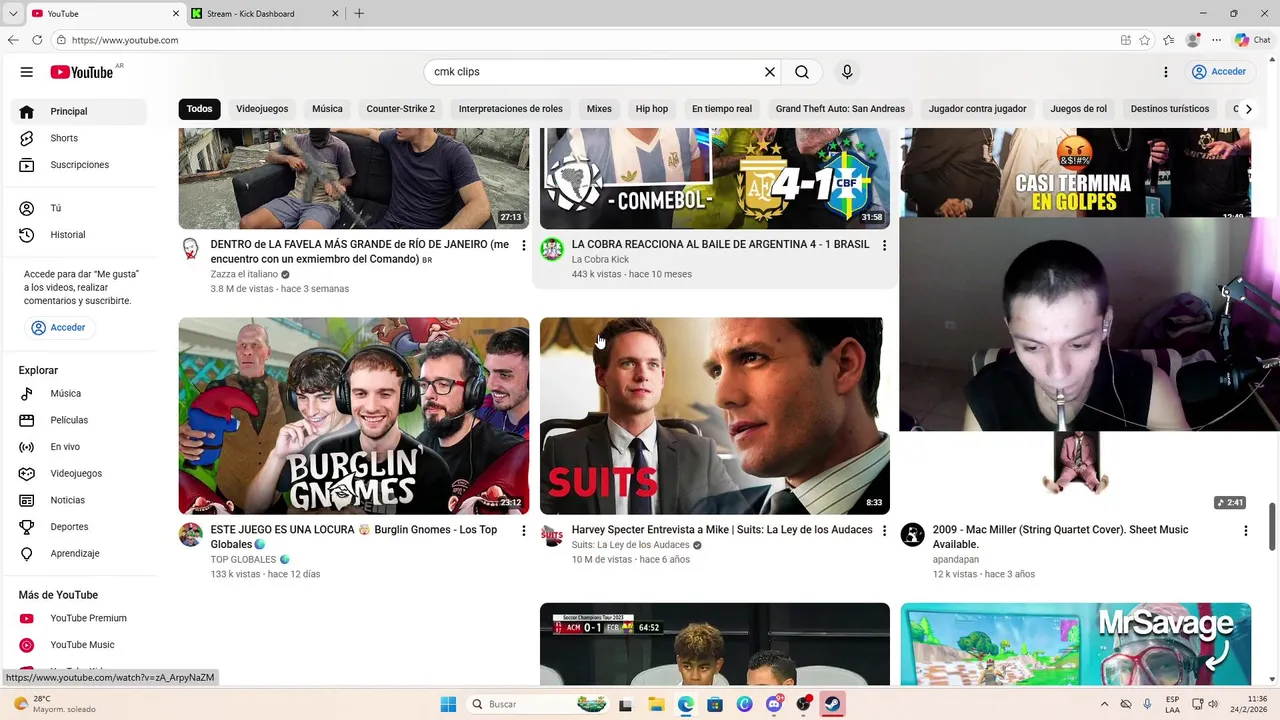Select the Counter-Strike 2 filter chip
The height and width of the screenshot is (720, 1280).
(400, 109)
